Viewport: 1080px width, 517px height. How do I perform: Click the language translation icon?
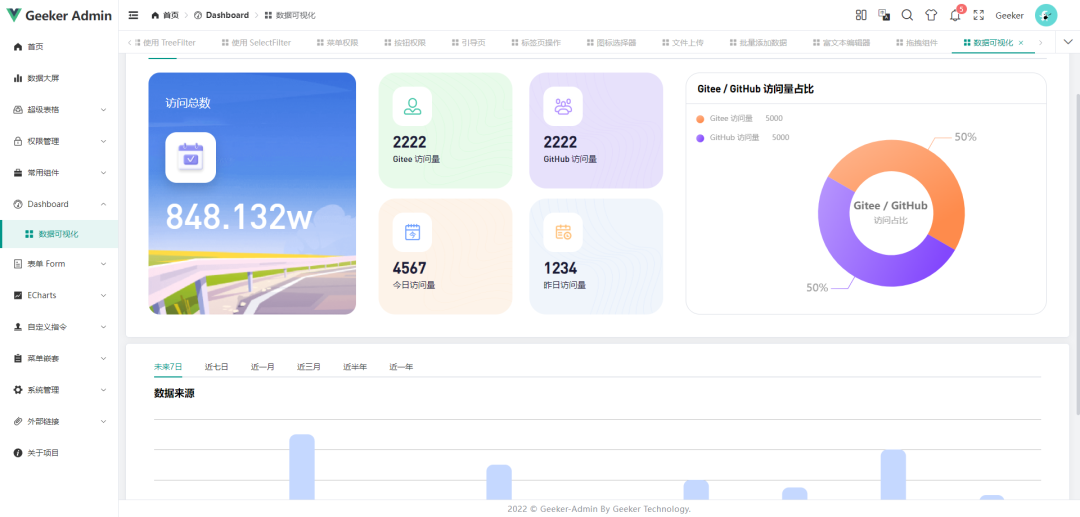pos(884,15)
